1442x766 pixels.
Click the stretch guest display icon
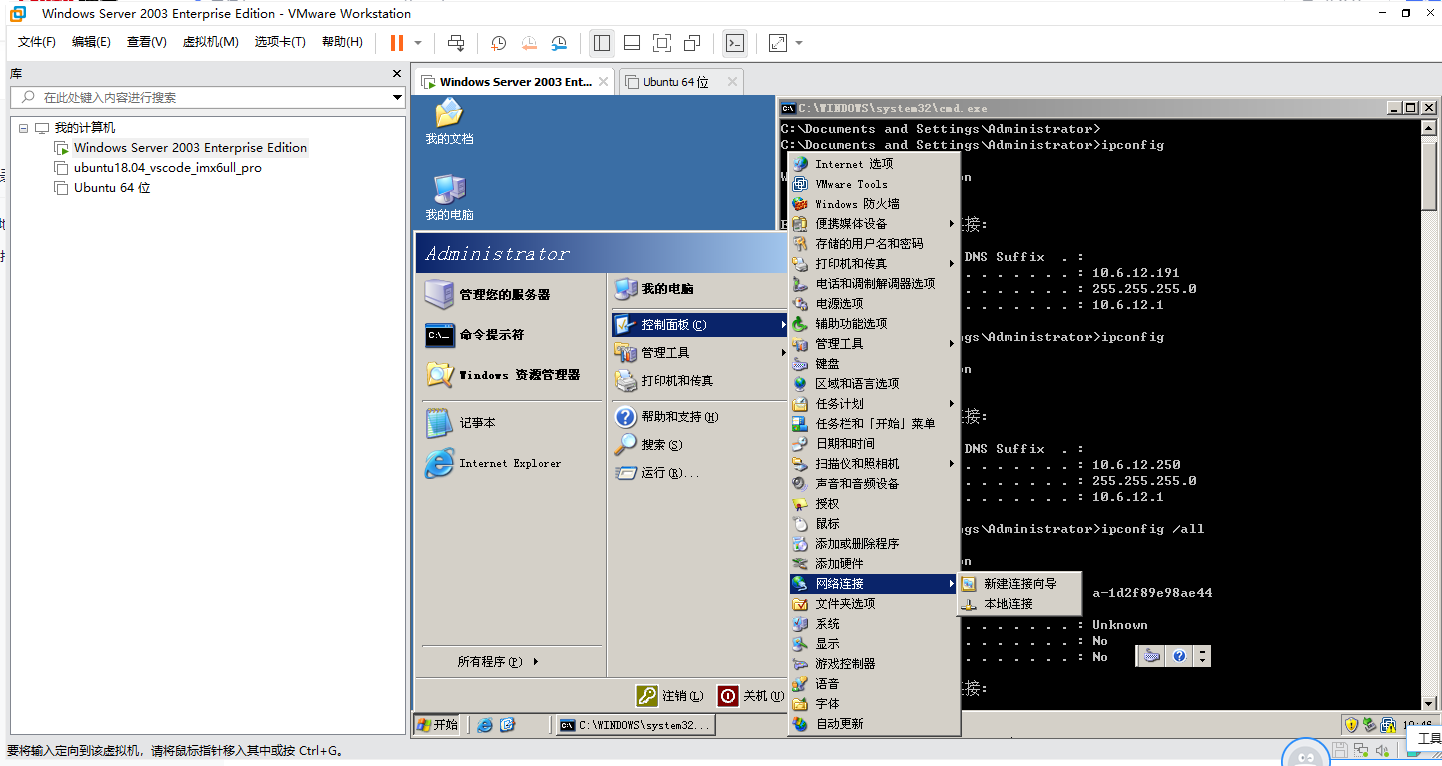pos(777,43)
